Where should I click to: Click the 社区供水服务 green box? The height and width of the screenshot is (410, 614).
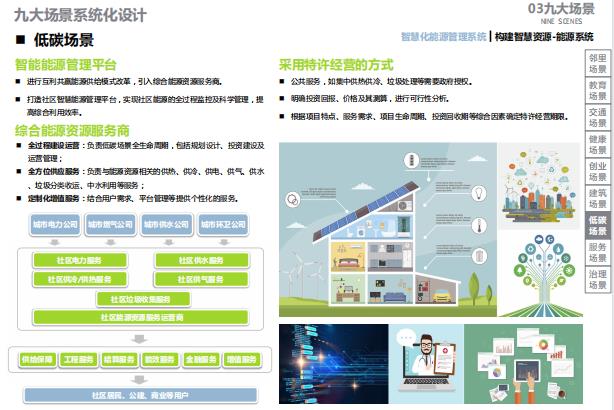coord(201,260)
